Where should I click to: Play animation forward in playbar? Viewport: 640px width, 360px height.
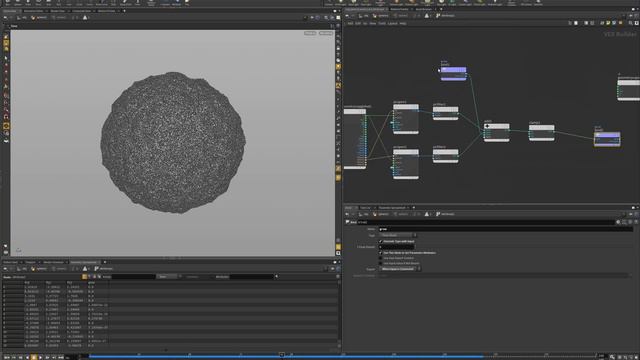click(40, 357)
